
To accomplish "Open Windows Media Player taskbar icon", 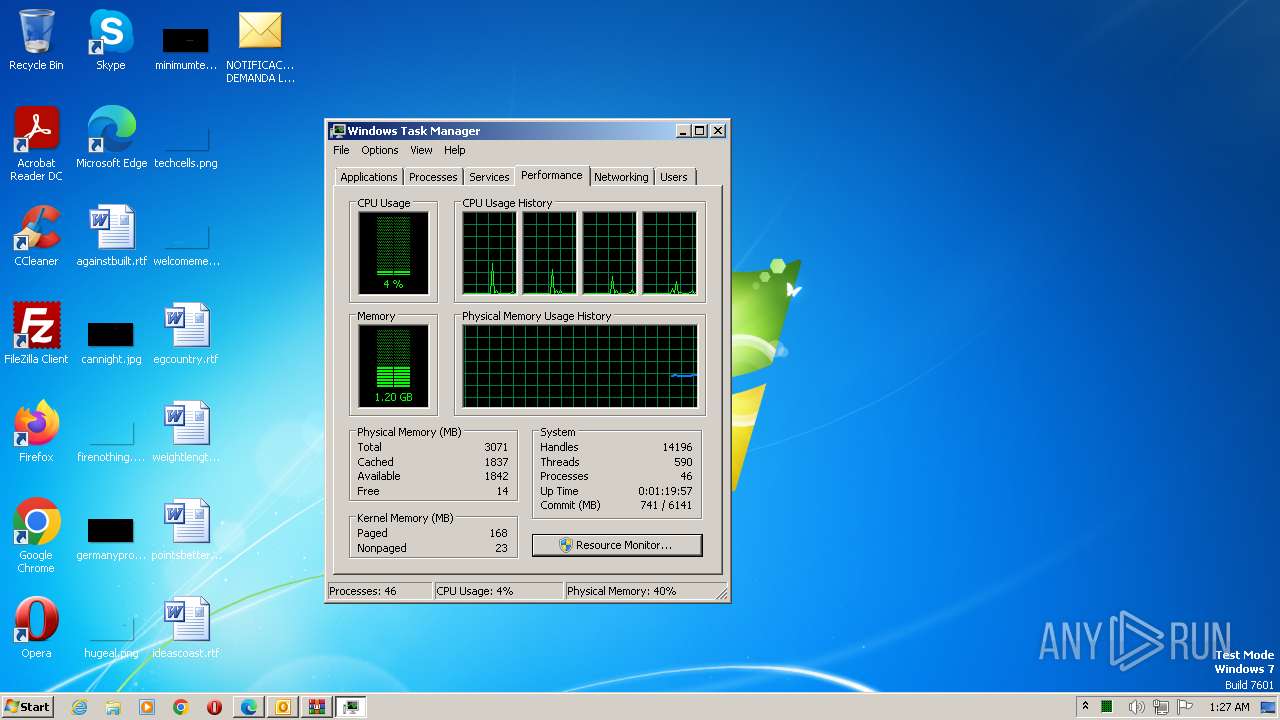I will coord(147,707).
